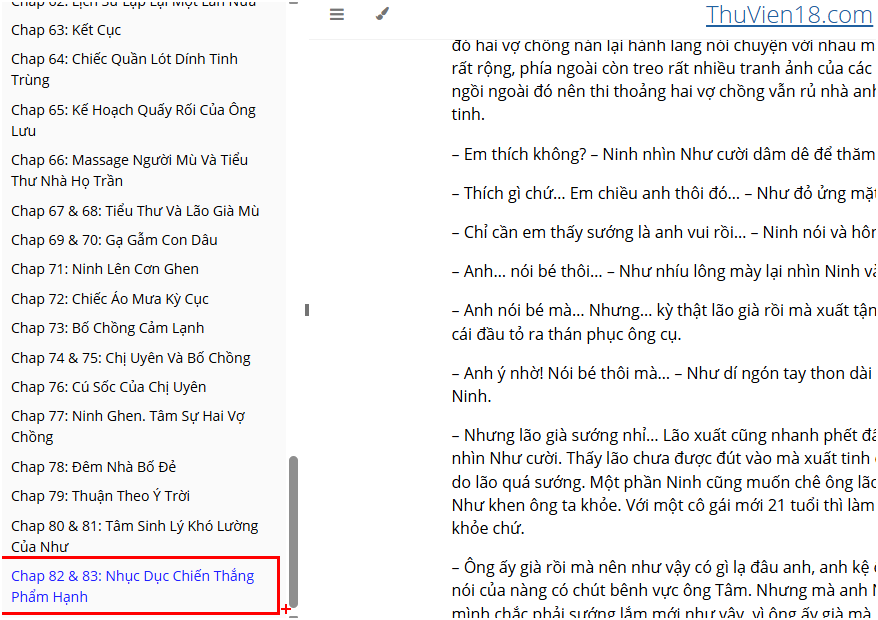Open Chap 63: Kết Cục
Image resolution: width=878 pixels, height=620 pixels.
[66, 30]
